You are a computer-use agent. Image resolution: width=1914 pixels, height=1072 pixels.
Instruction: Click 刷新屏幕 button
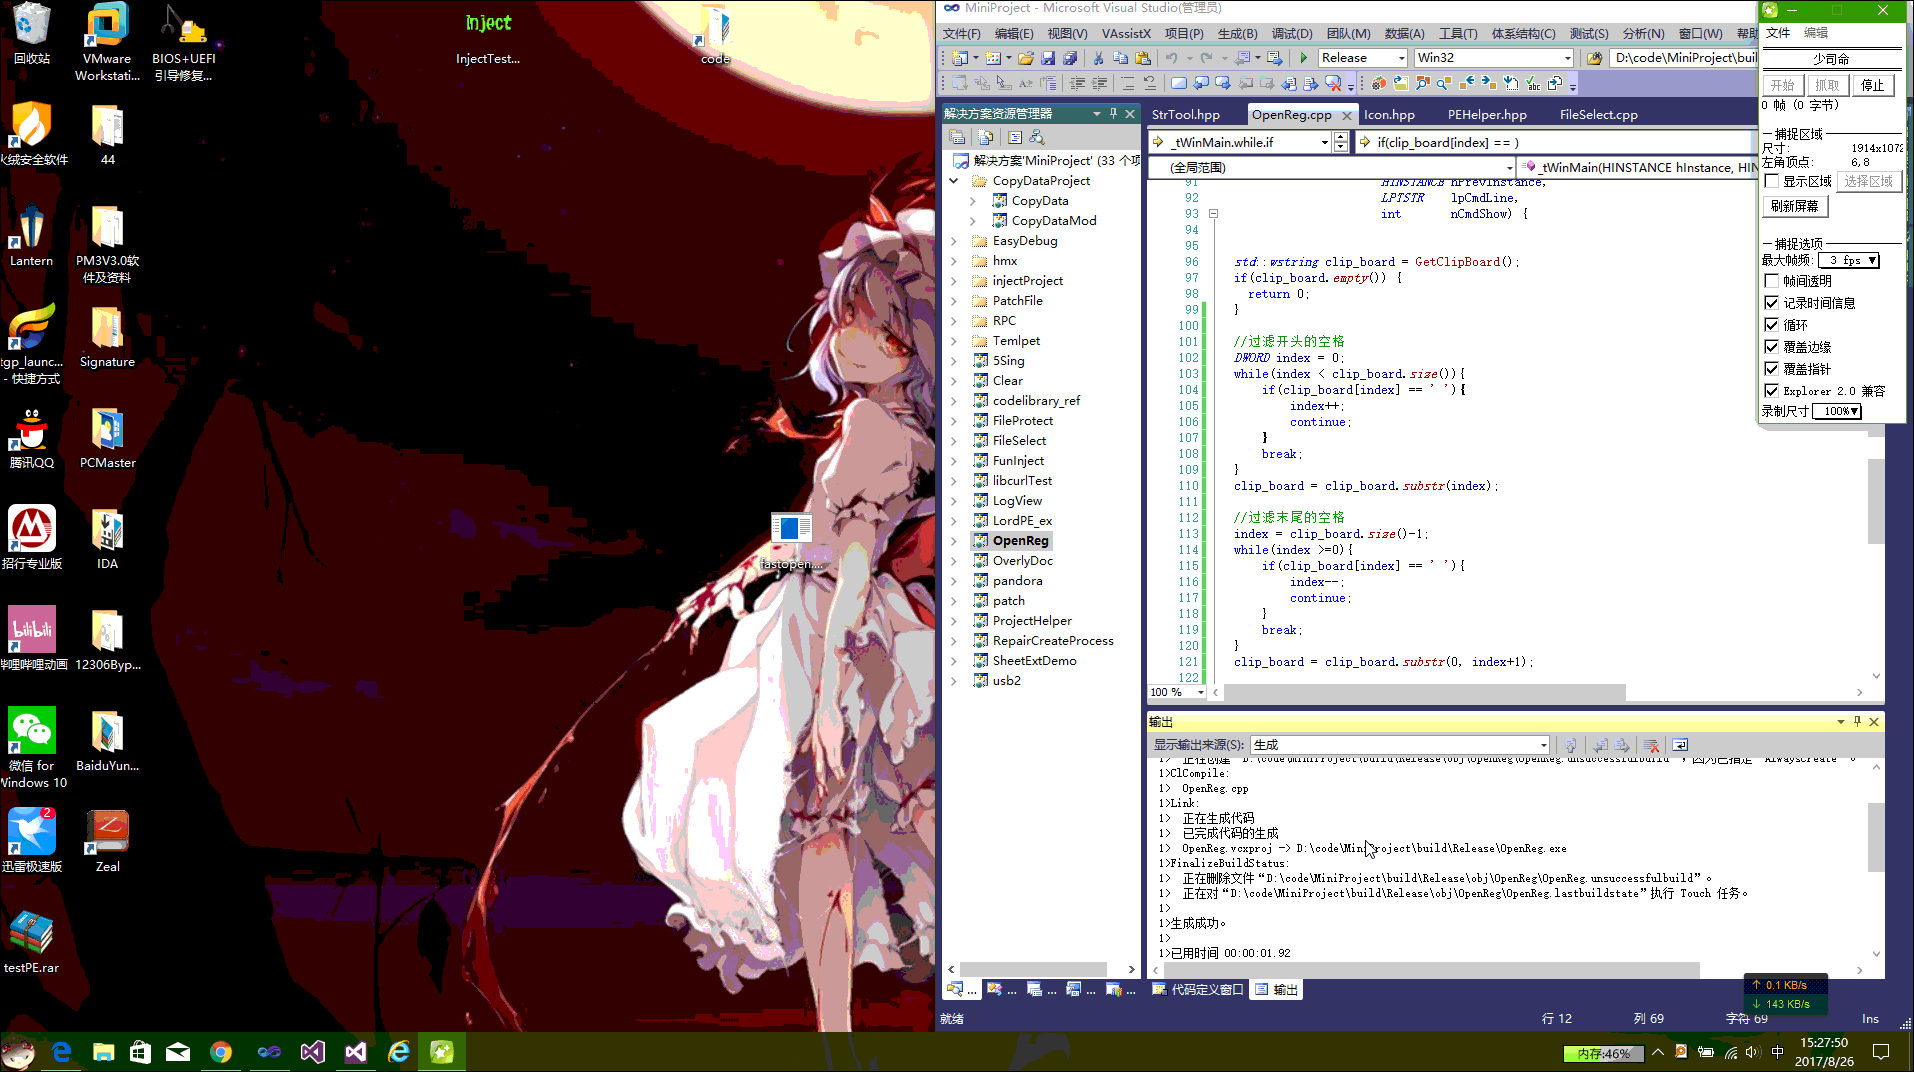point(1794,206)
